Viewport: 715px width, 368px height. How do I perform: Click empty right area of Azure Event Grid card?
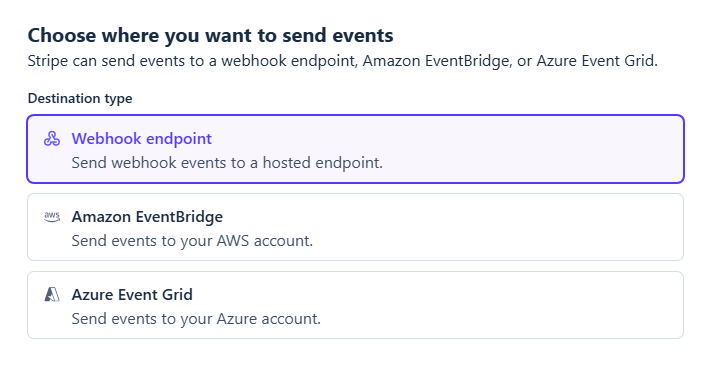547,305
